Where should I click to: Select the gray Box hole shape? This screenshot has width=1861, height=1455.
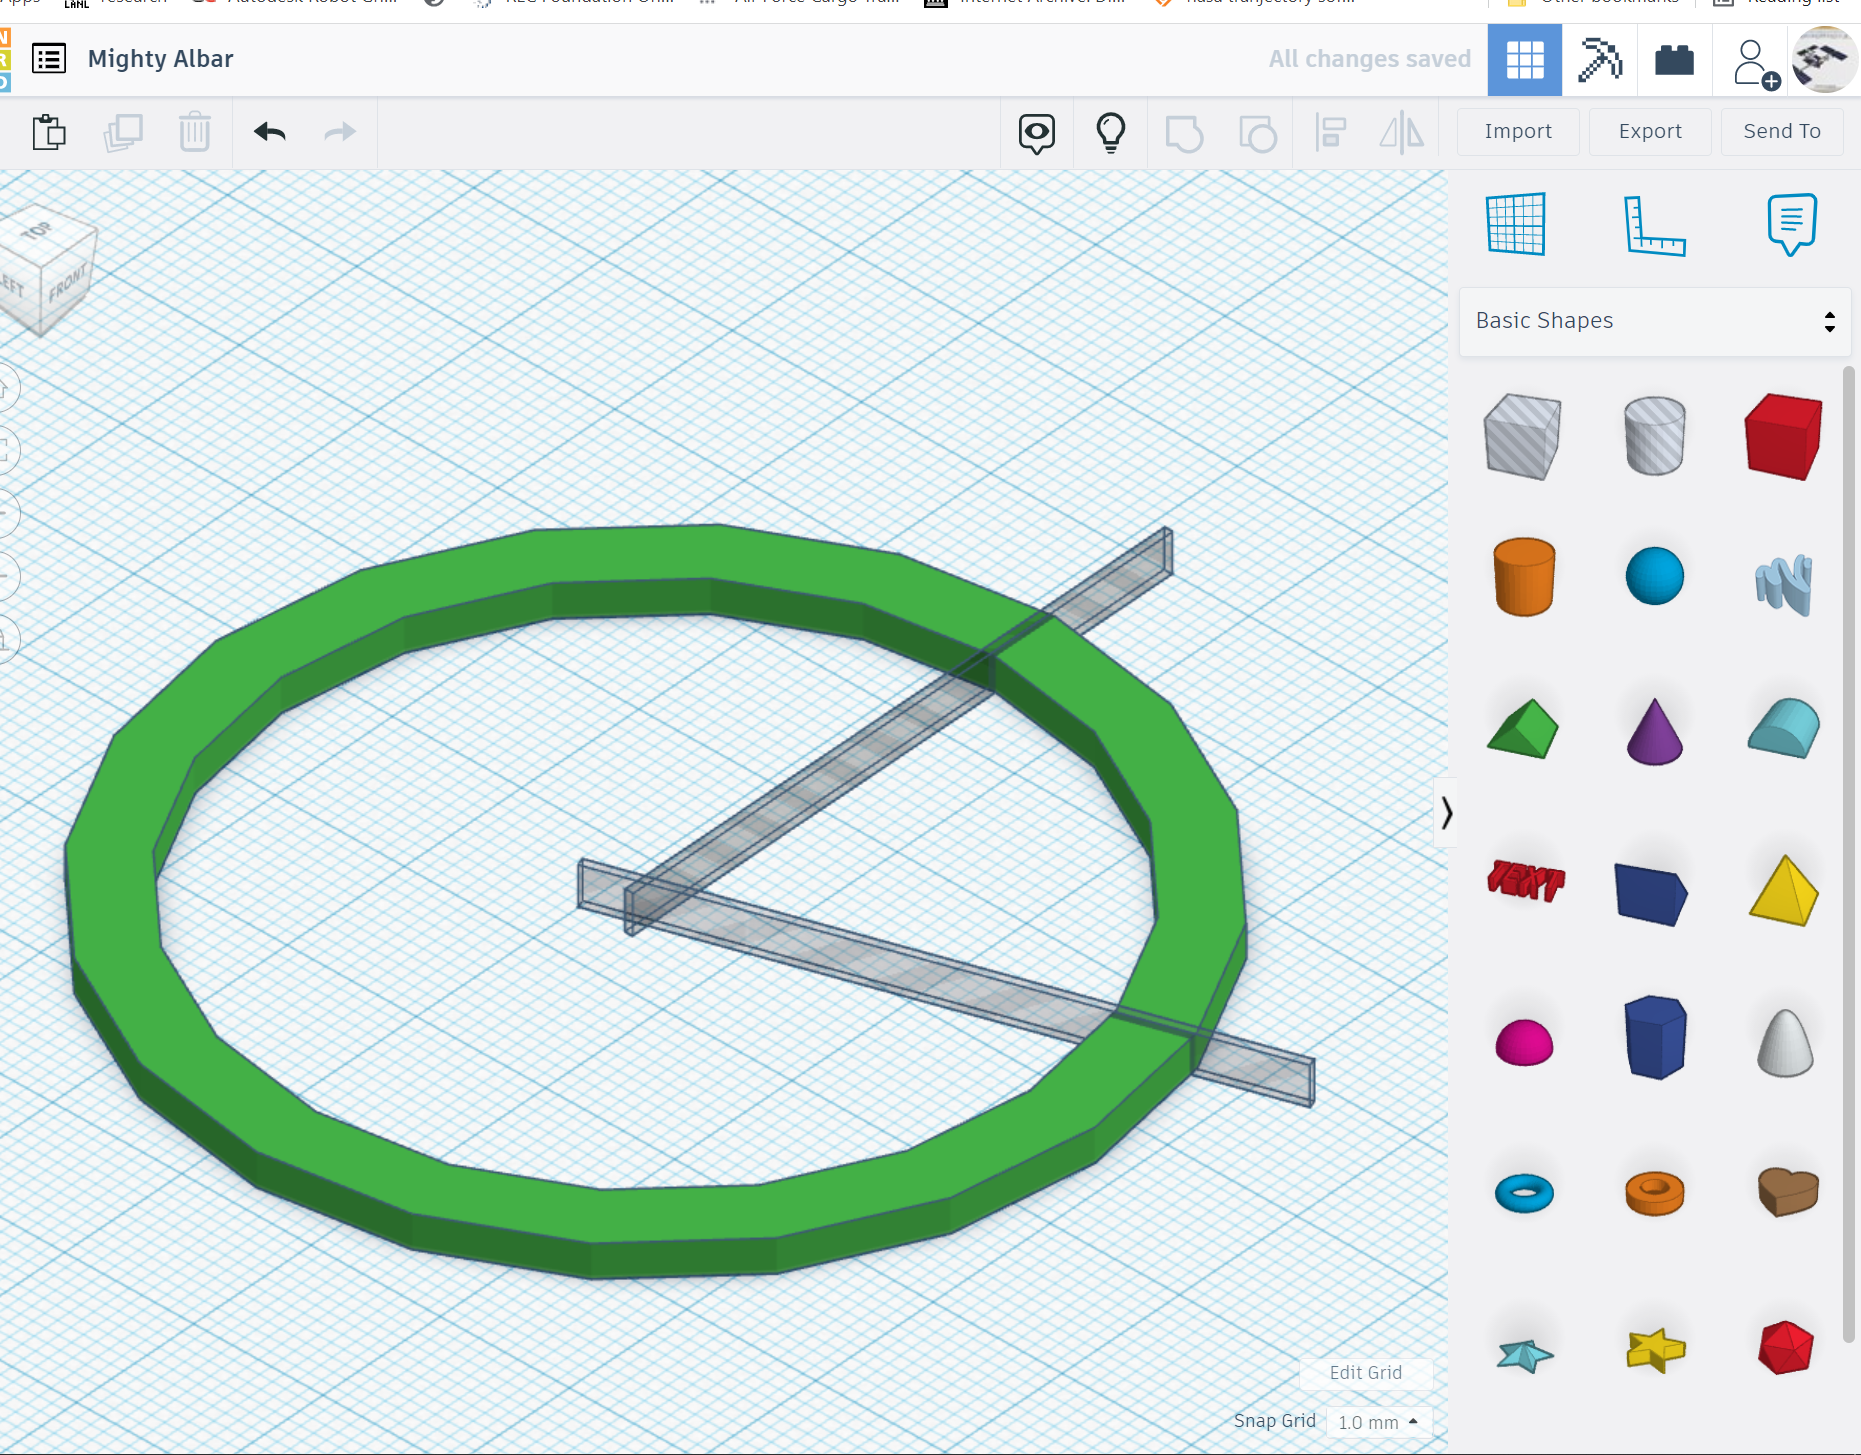coord(1522,436)
